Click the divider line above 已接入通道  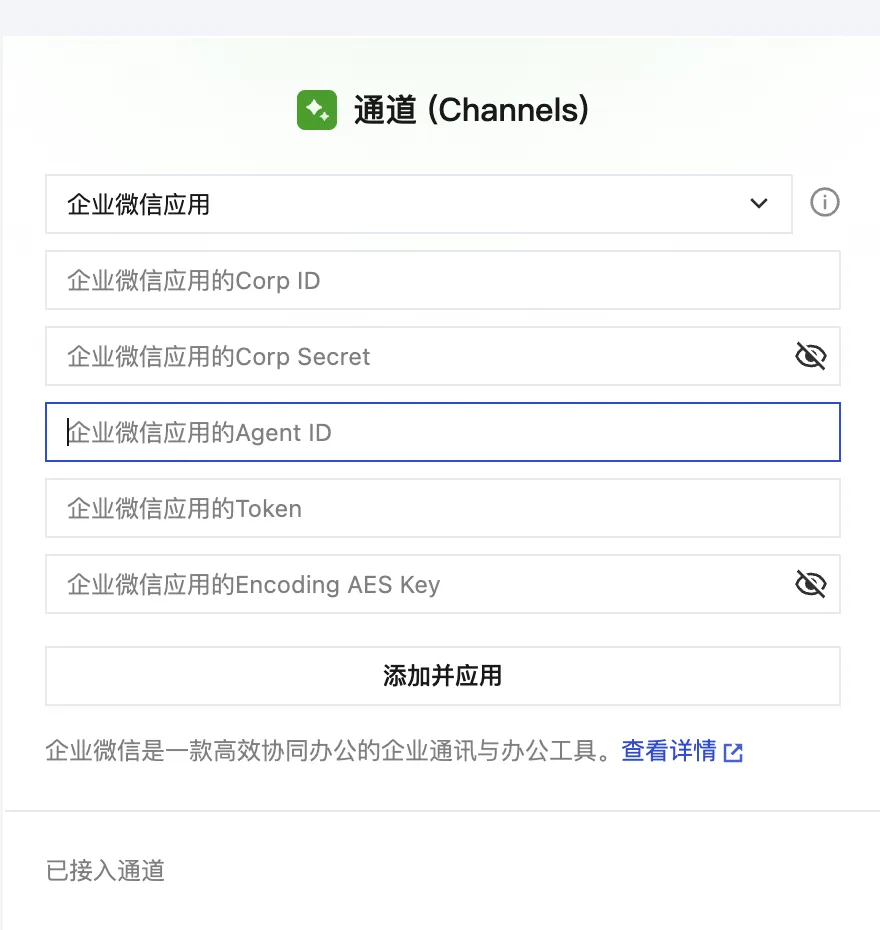pyautogui.click(x=442, y=811)
